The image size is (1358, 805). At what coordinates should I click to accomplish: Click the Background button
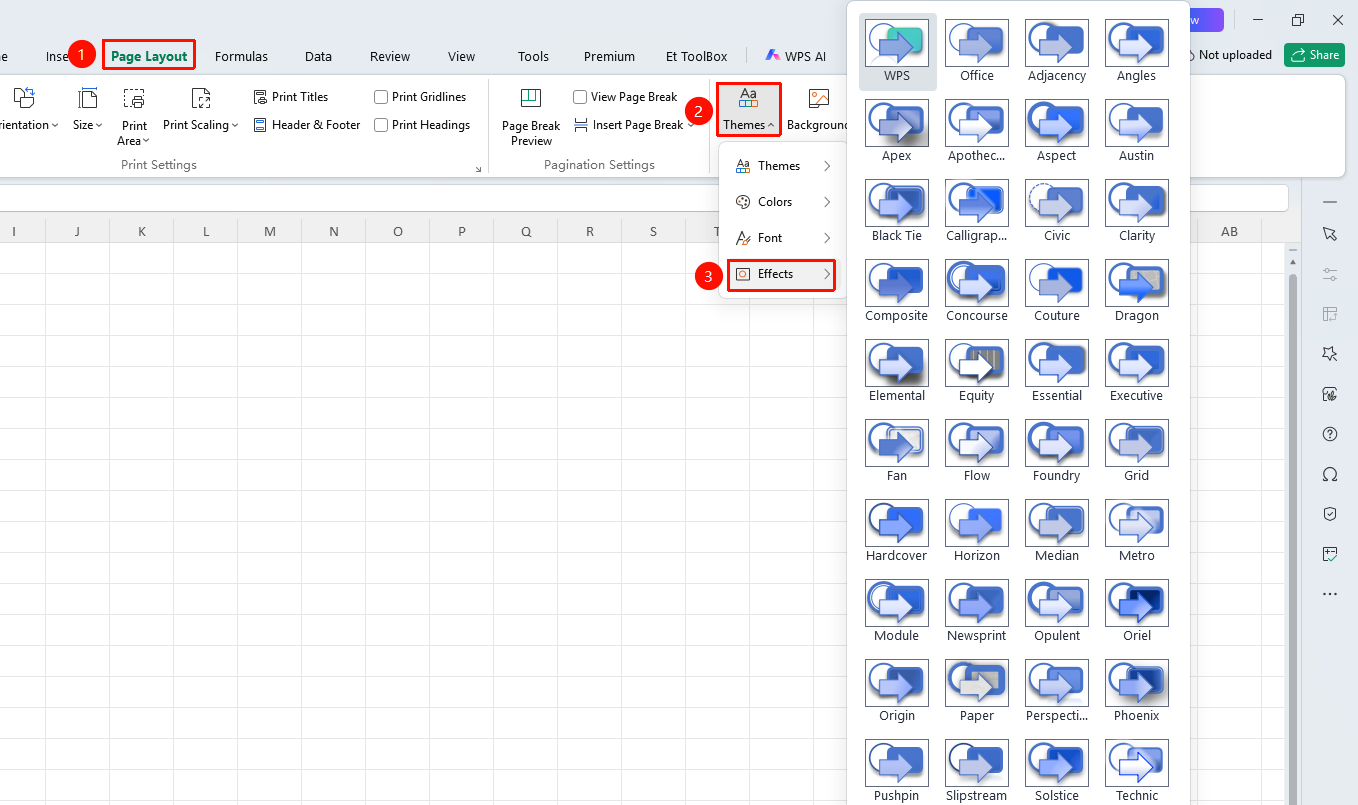pyautogui.click(x=818, y=110)
